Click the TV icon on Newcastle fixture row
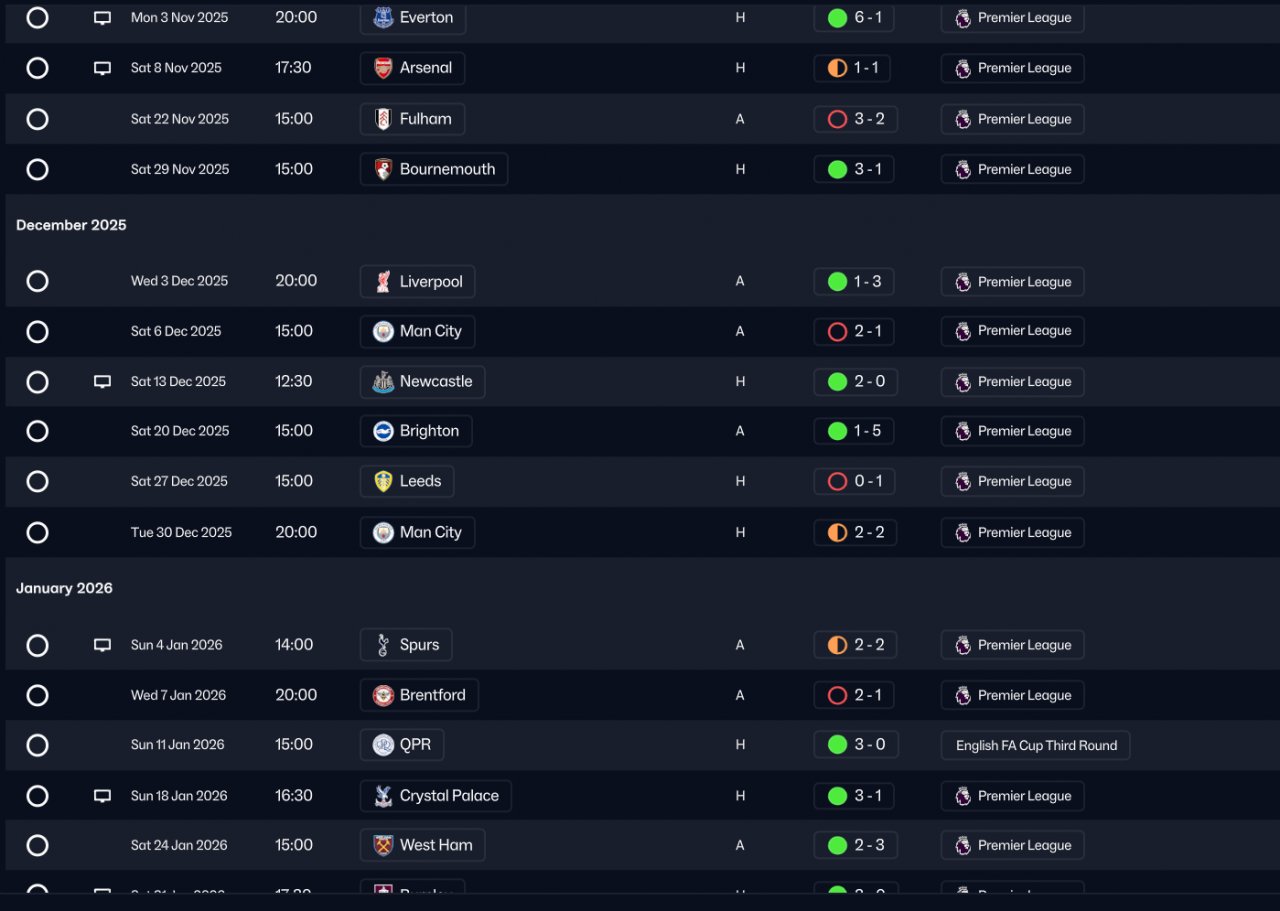The width and height of the screenshot is (1280, 911). click(x=102, y=381)
